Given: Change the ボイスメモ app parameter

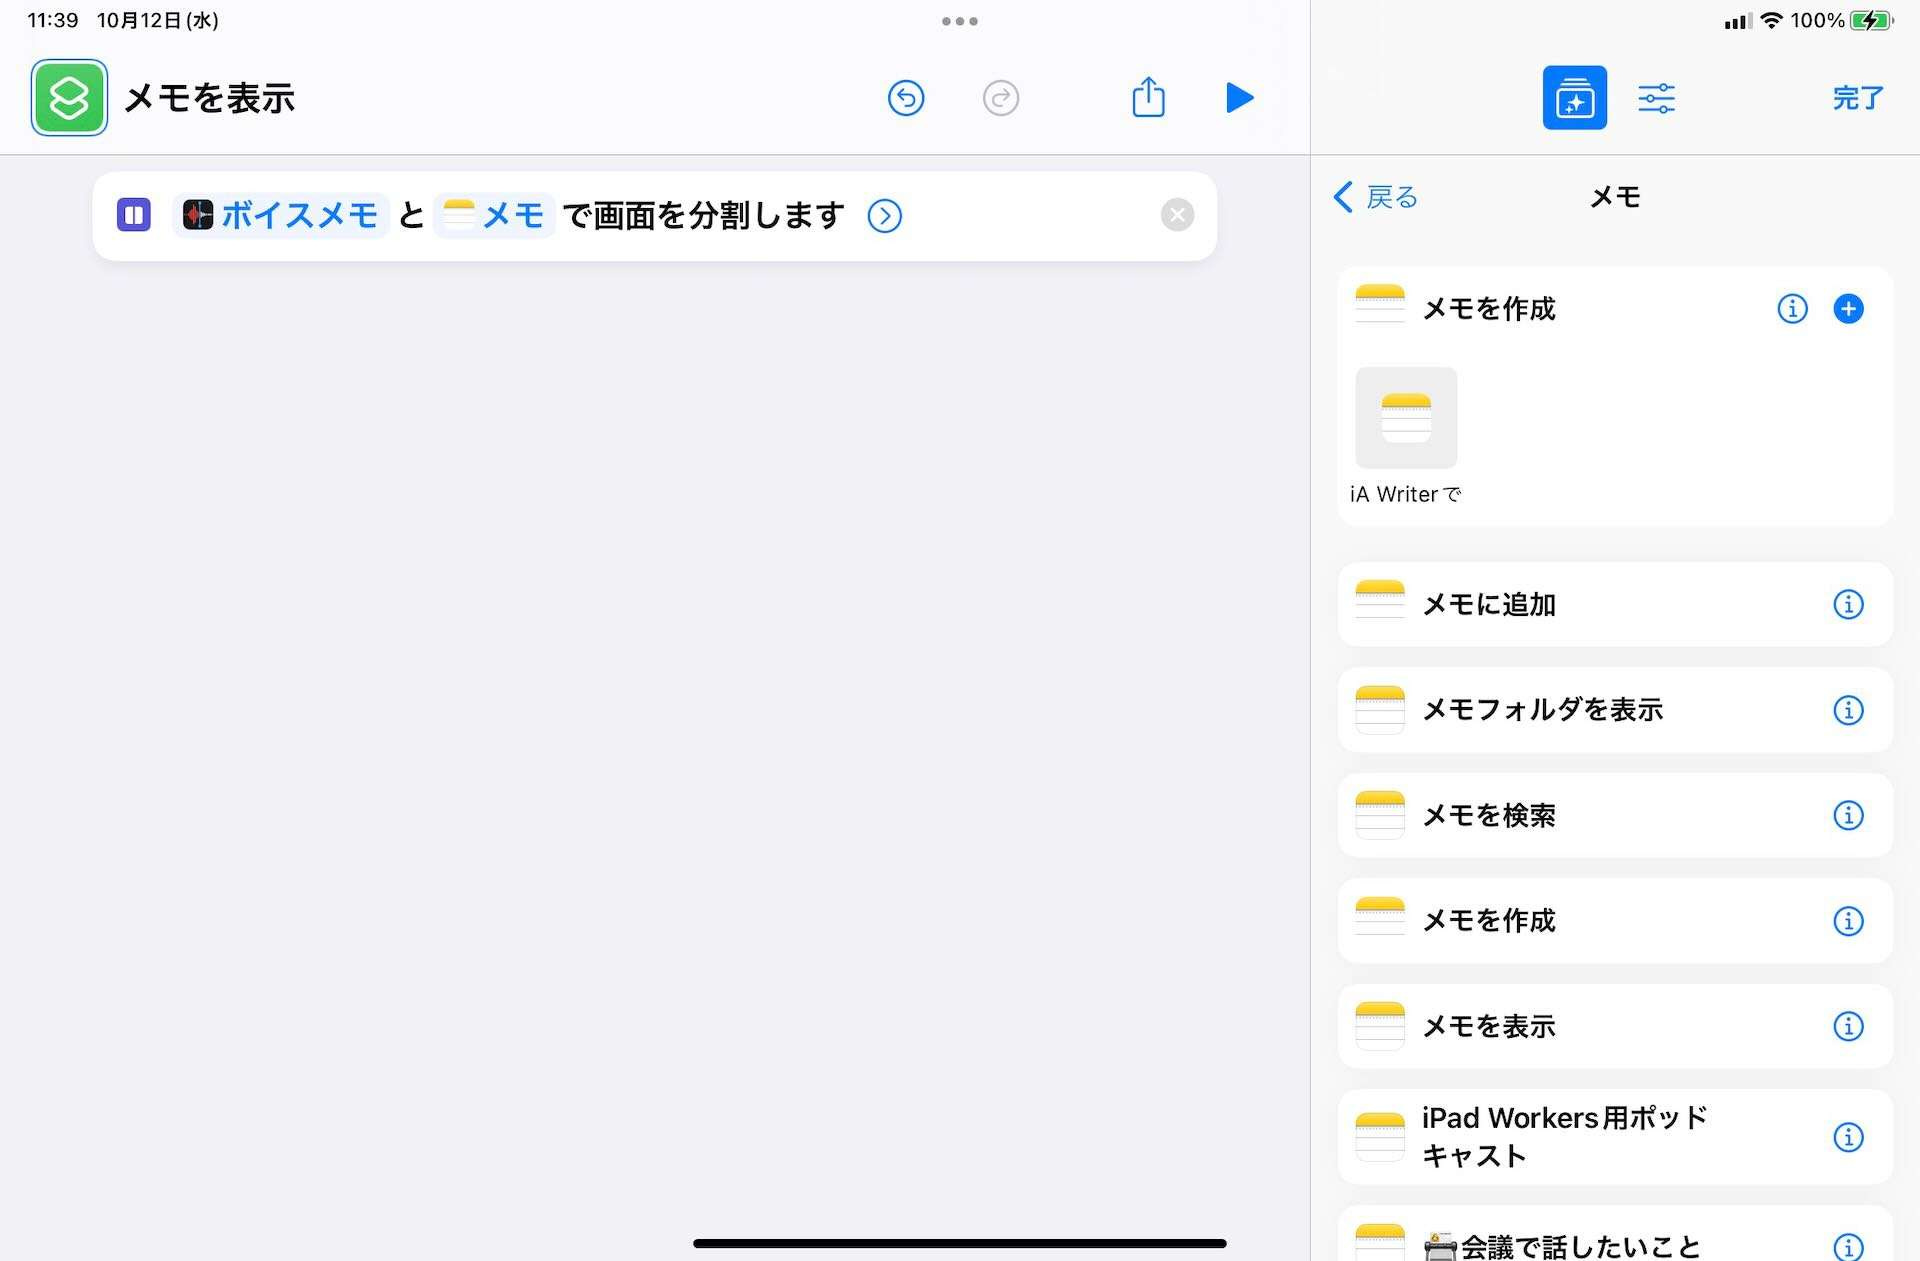Looking at the screenshot, I should 281,216.
